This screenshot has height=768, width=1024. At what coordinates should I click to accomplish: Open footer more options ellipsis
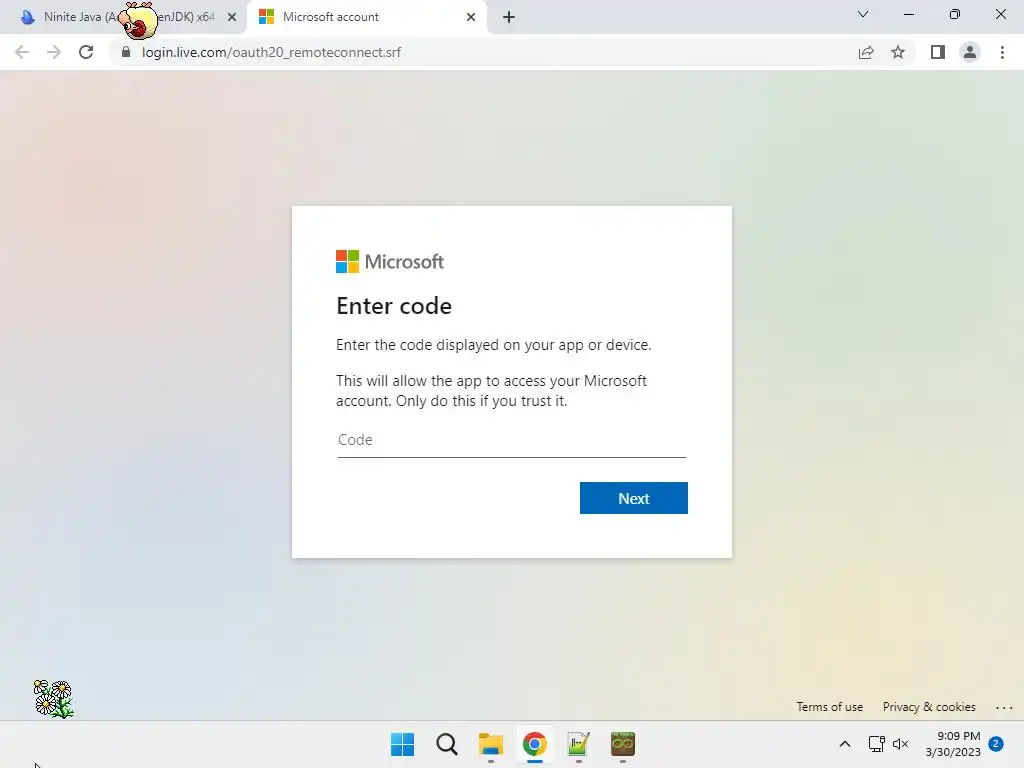pyautogui.click(x=1004, y=707)
